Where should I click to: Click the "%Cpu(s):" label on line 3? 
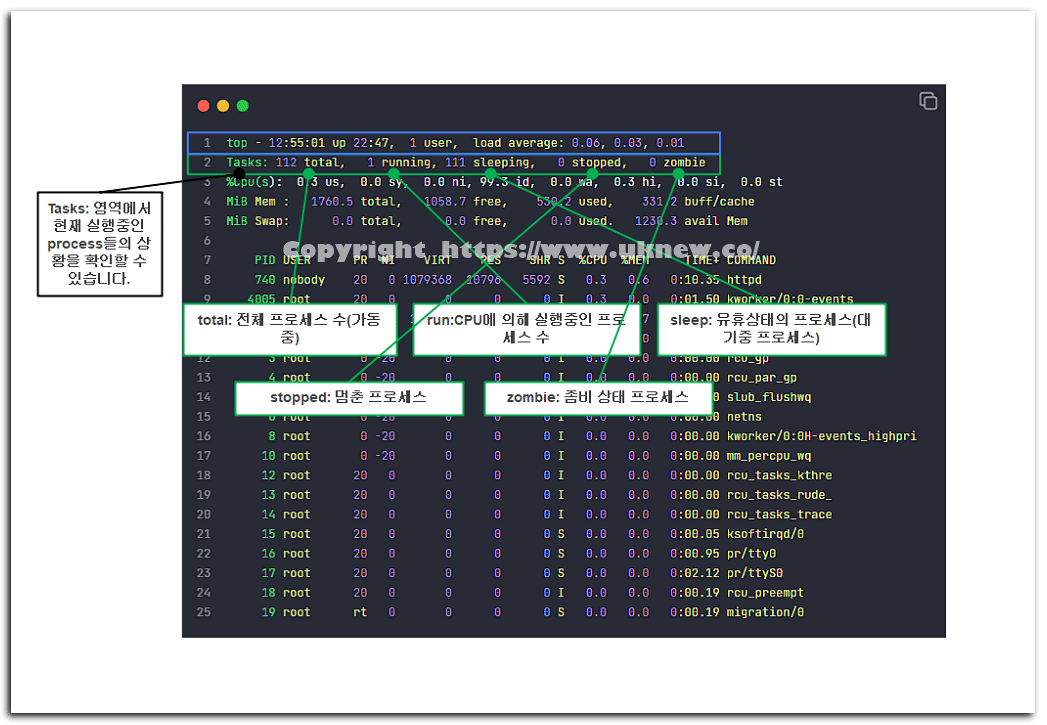[254, 182]
